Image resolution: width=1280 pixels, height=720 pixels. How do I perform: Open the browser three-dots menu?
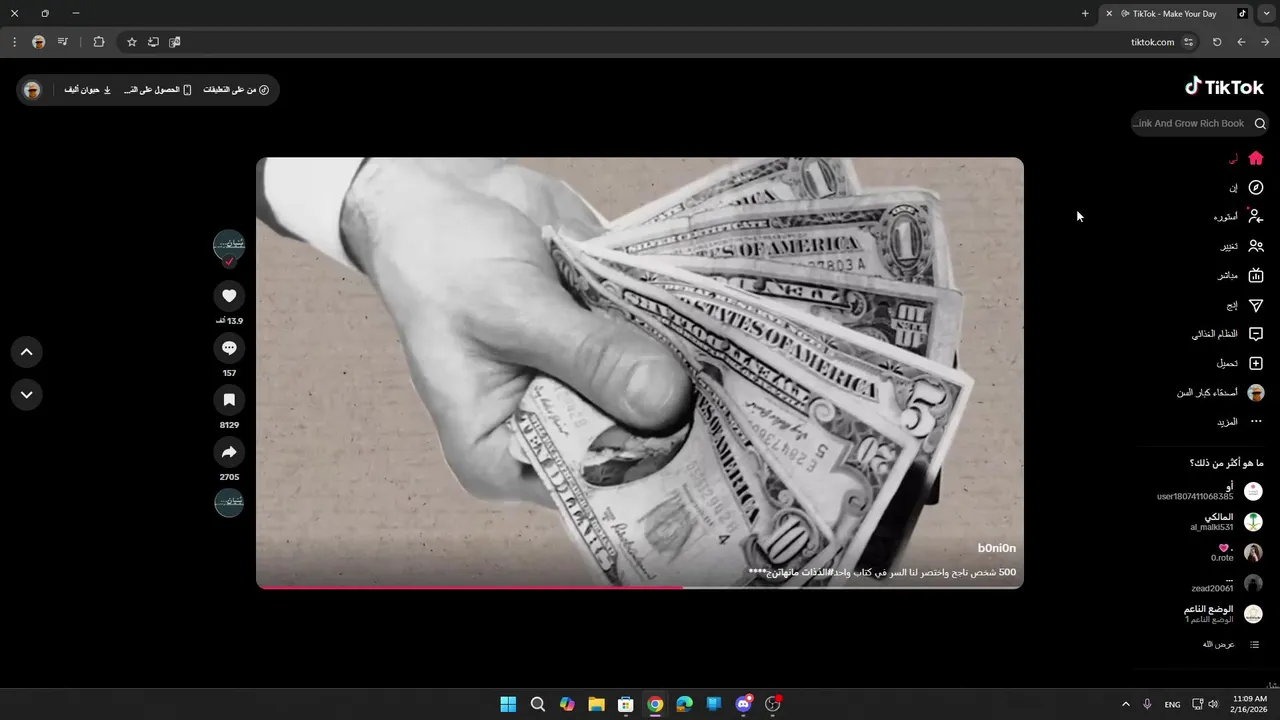tap(14, 42)
